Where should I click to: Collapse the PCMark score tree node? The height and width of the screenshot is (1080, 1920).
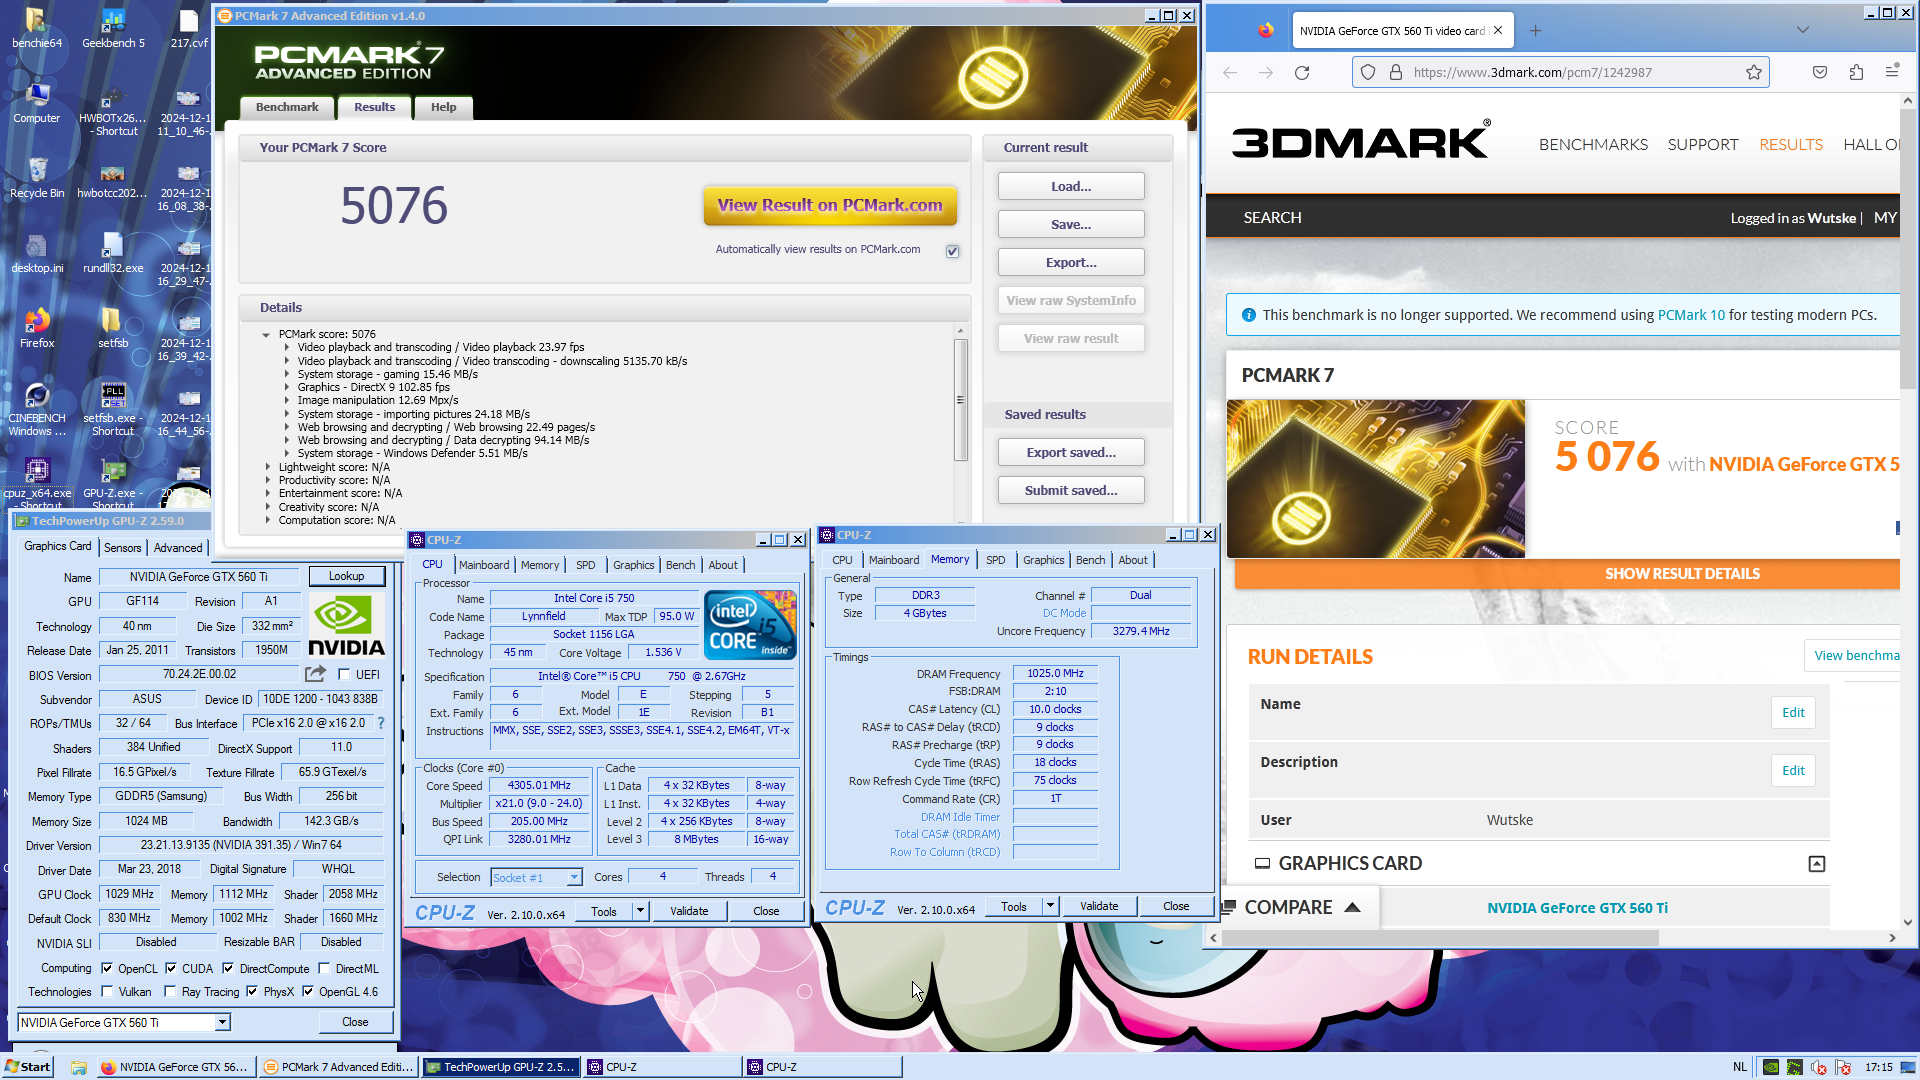(x=266, y=334)
